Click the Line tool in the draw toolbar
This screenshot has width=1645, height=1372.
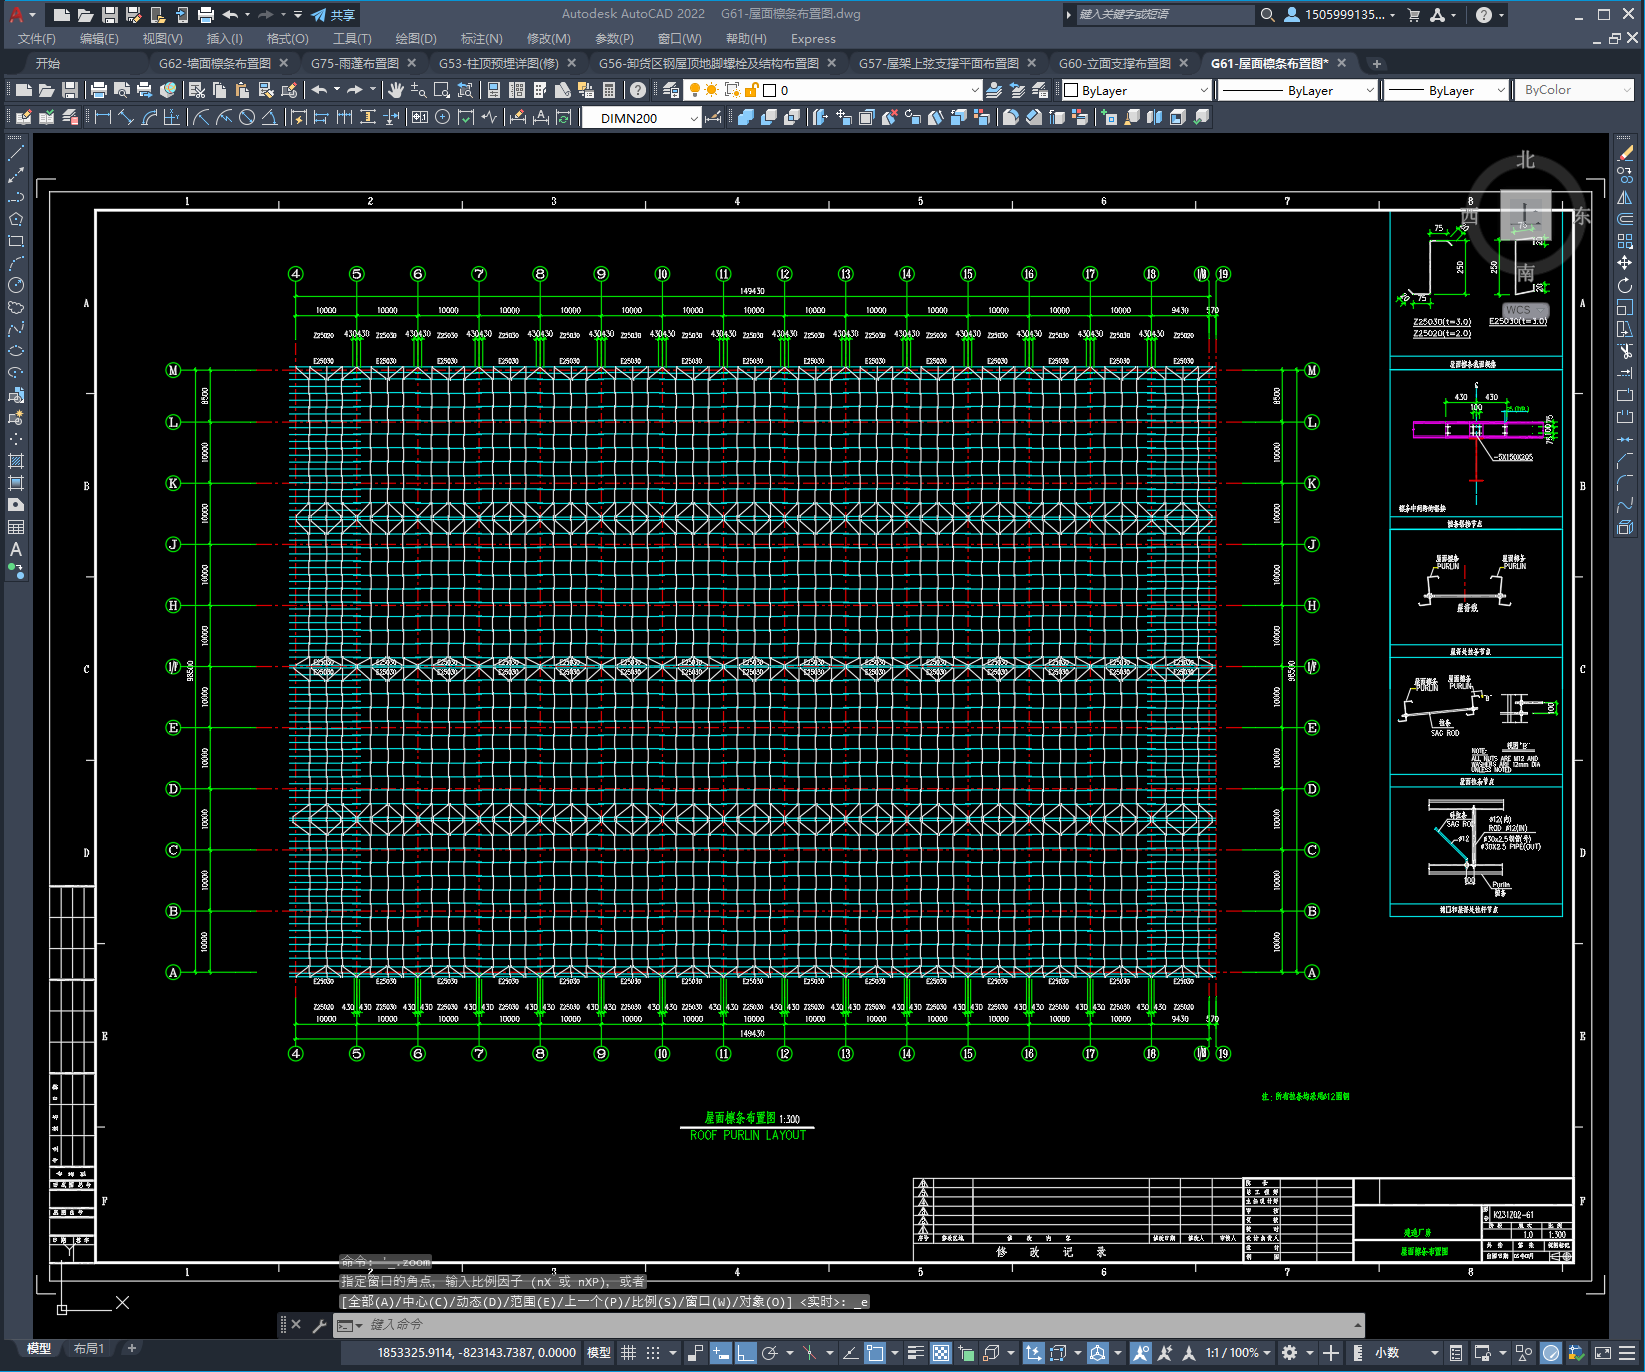click(x=16, y=153)
